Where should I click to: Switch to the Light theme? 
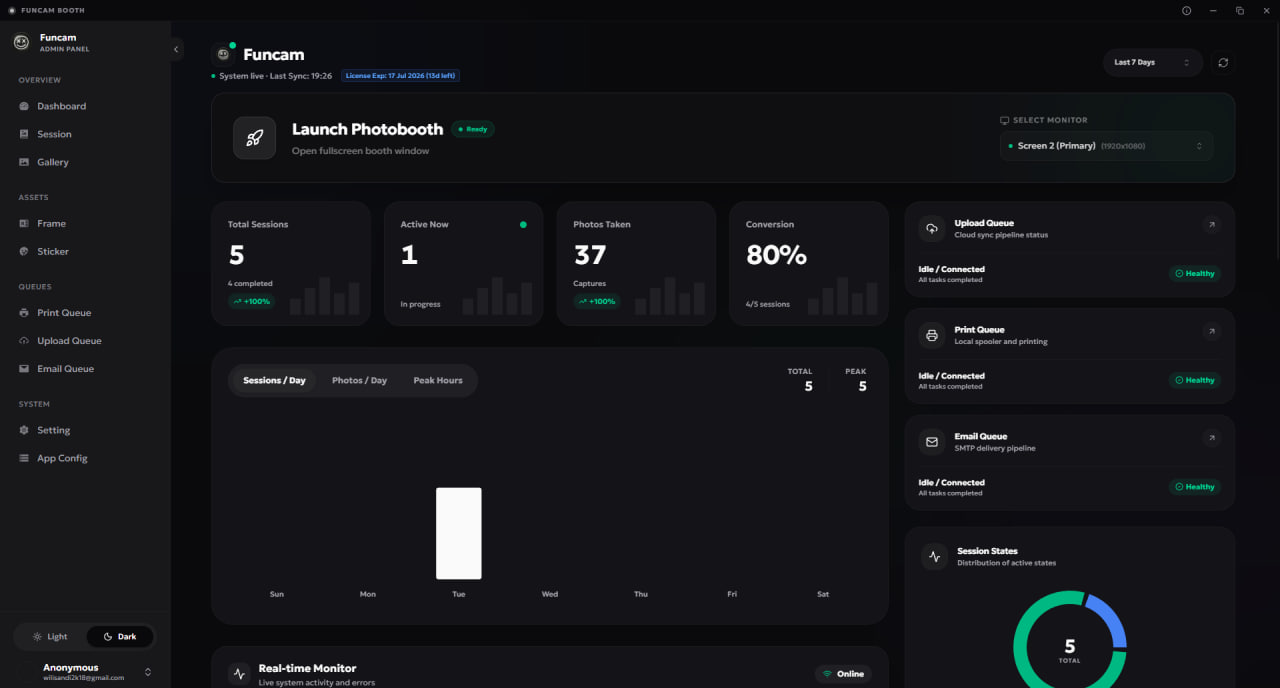(51, 637)
